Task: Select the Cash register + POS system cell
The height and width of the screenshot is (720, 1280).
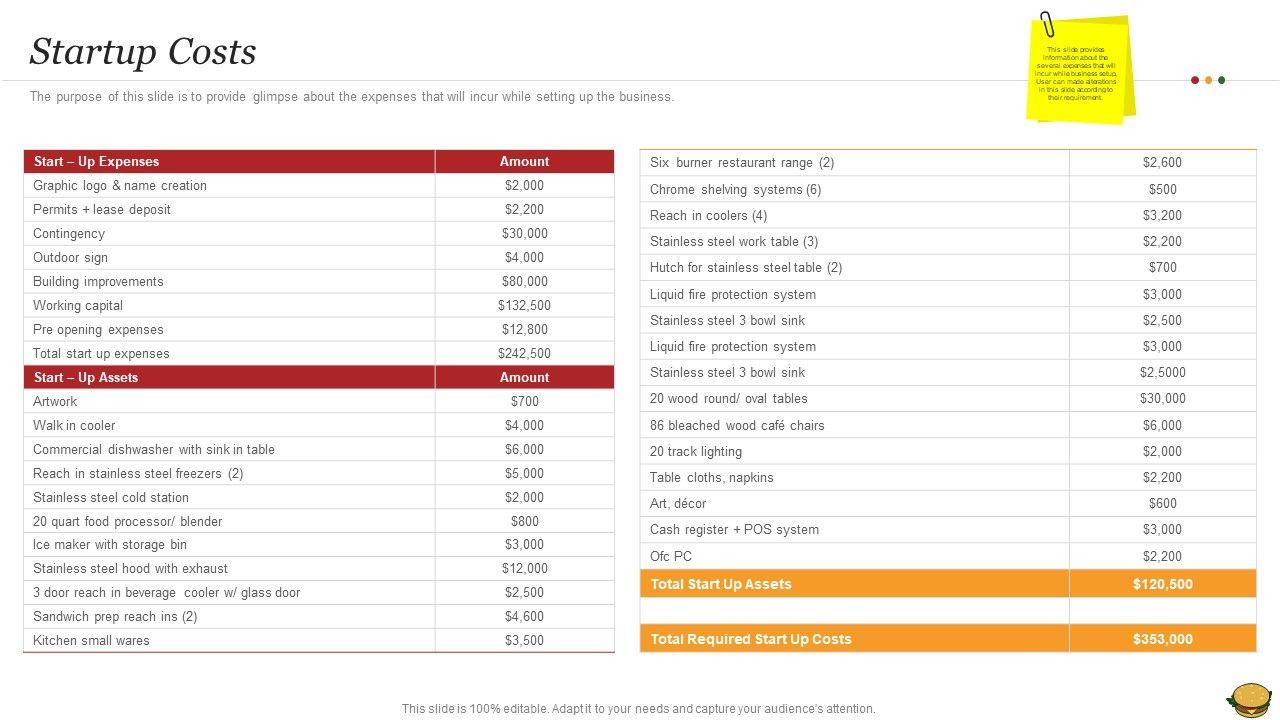Action: (734, 529)
